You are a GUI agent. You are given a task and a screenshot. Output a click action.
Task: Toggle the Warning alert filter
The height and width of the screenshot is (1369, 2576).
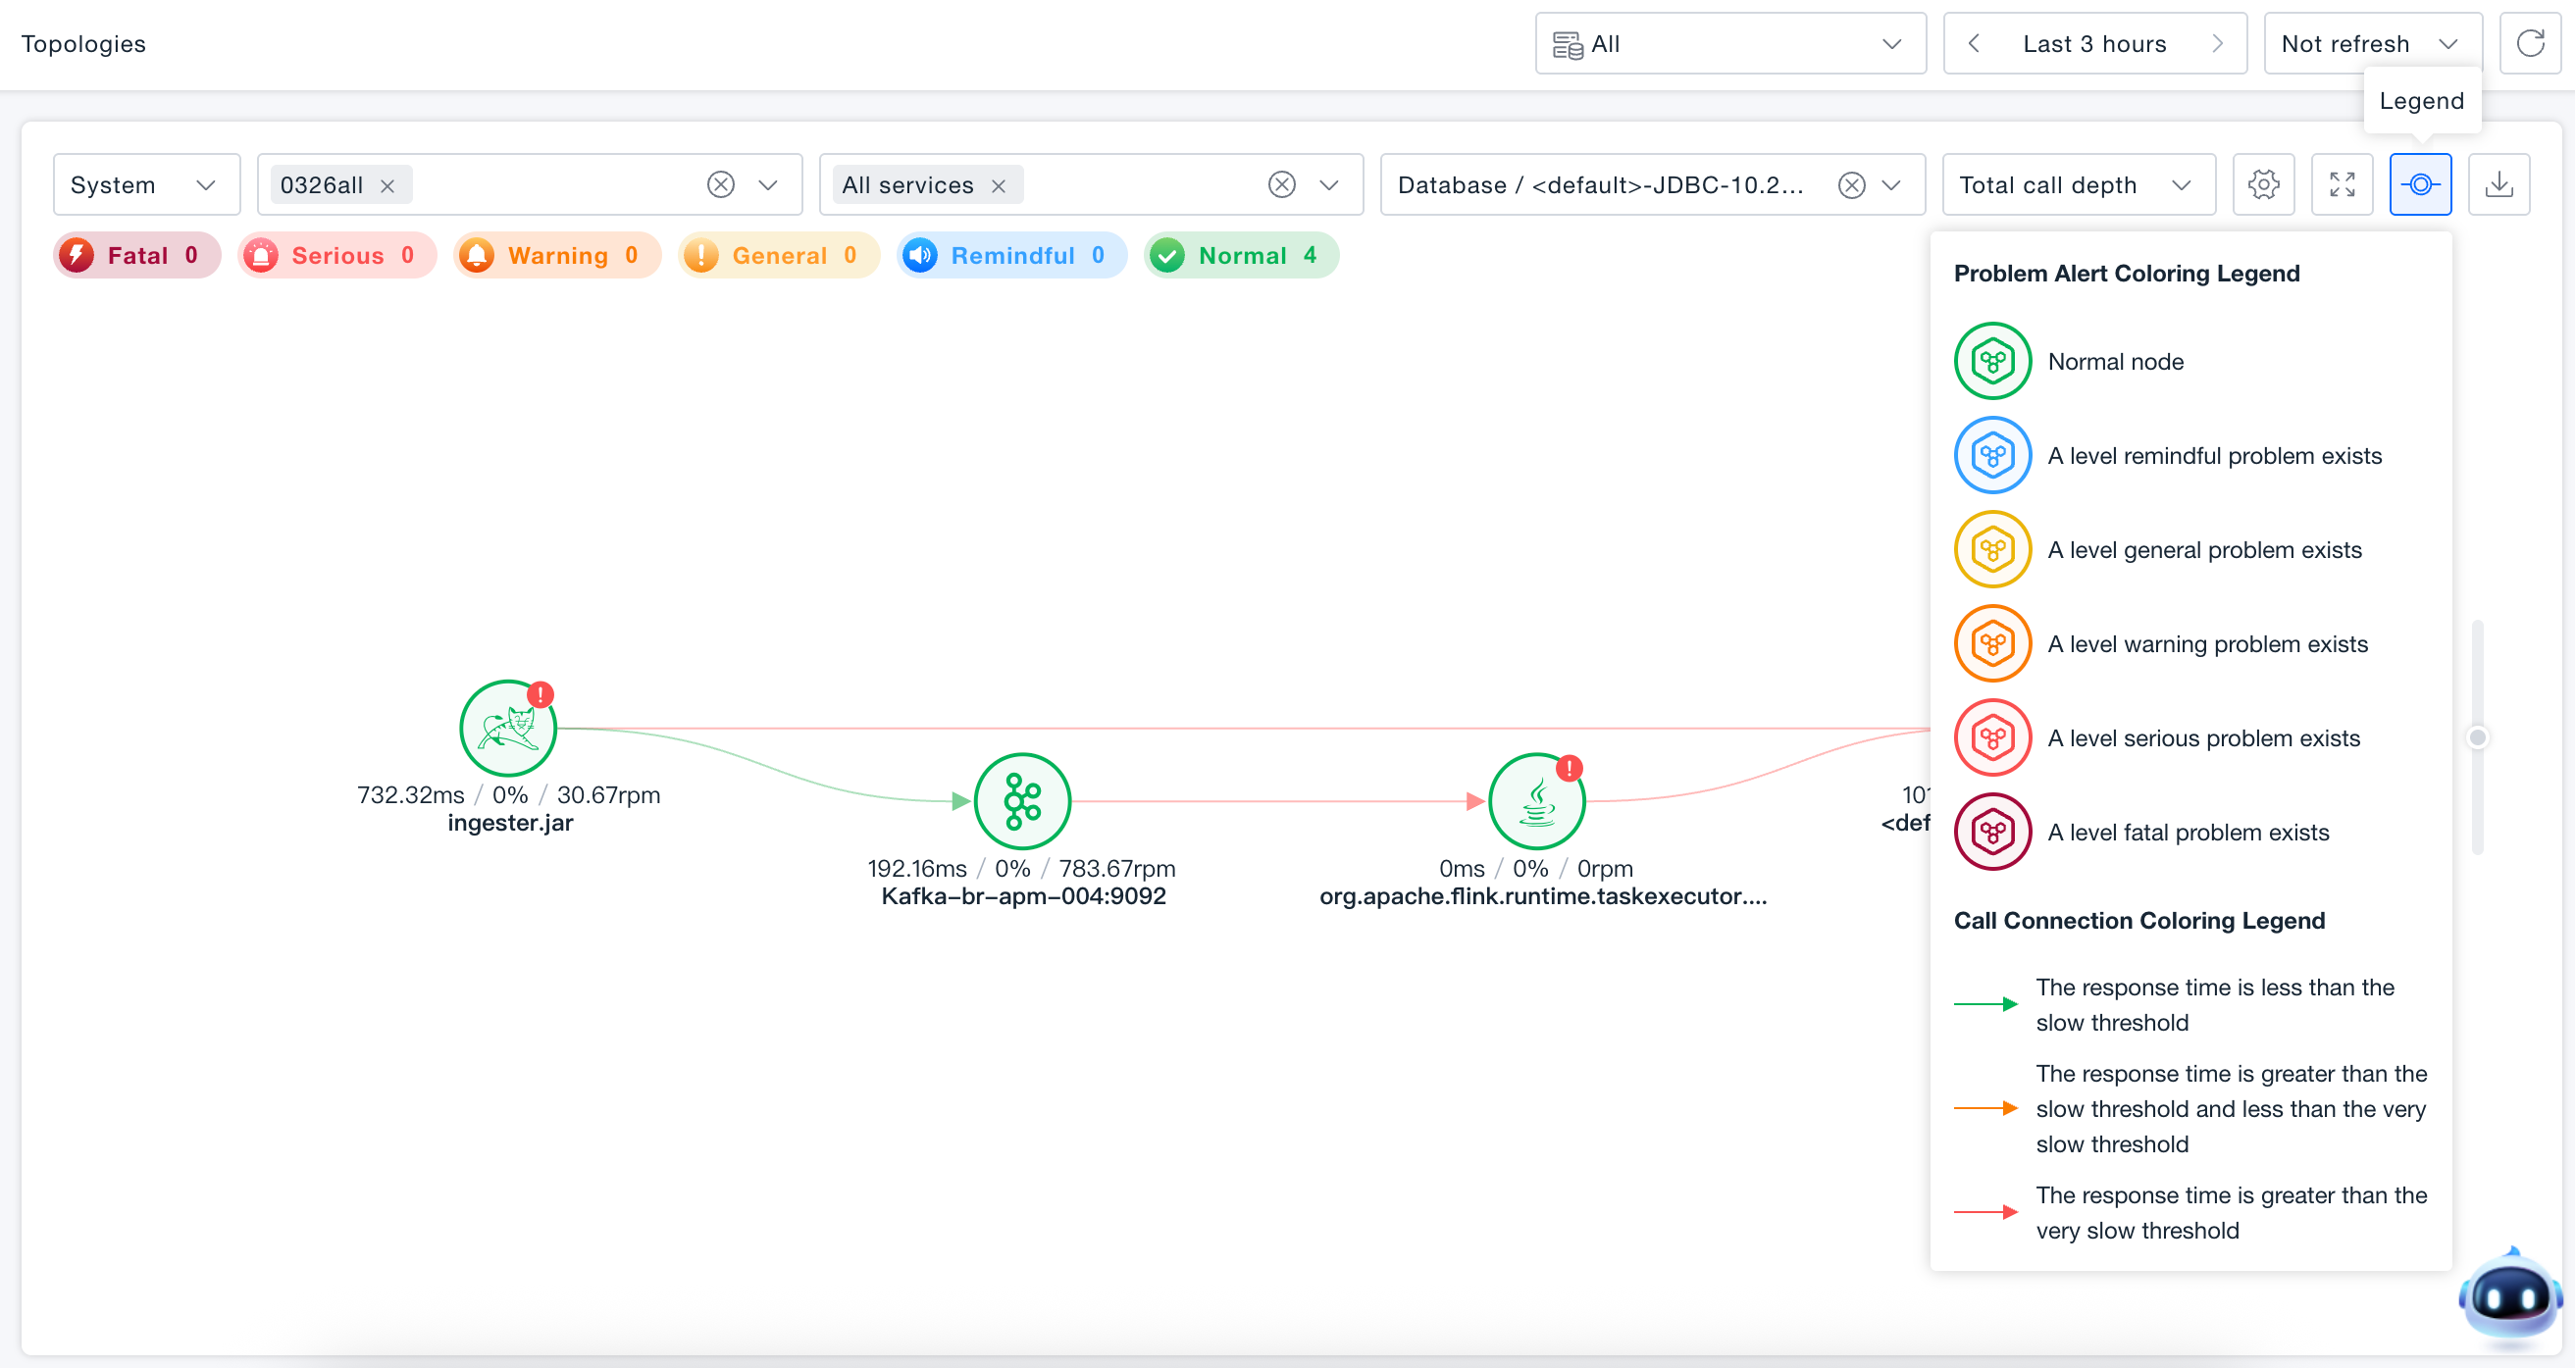(x=557, y=256)
